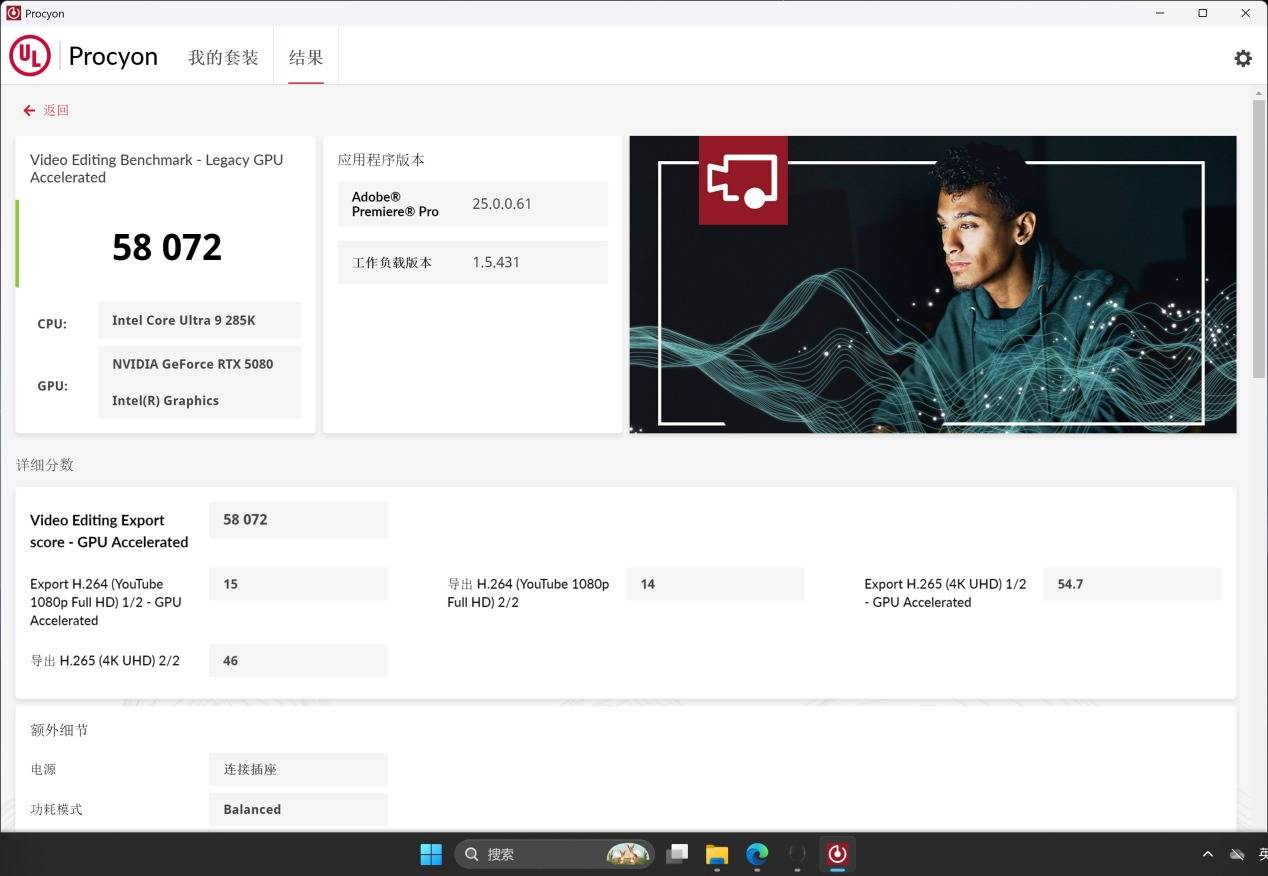Screen dimensions: 1268x876
Task: Click the Procyon icon in the taskbar
Action: (x=837, y=854)
